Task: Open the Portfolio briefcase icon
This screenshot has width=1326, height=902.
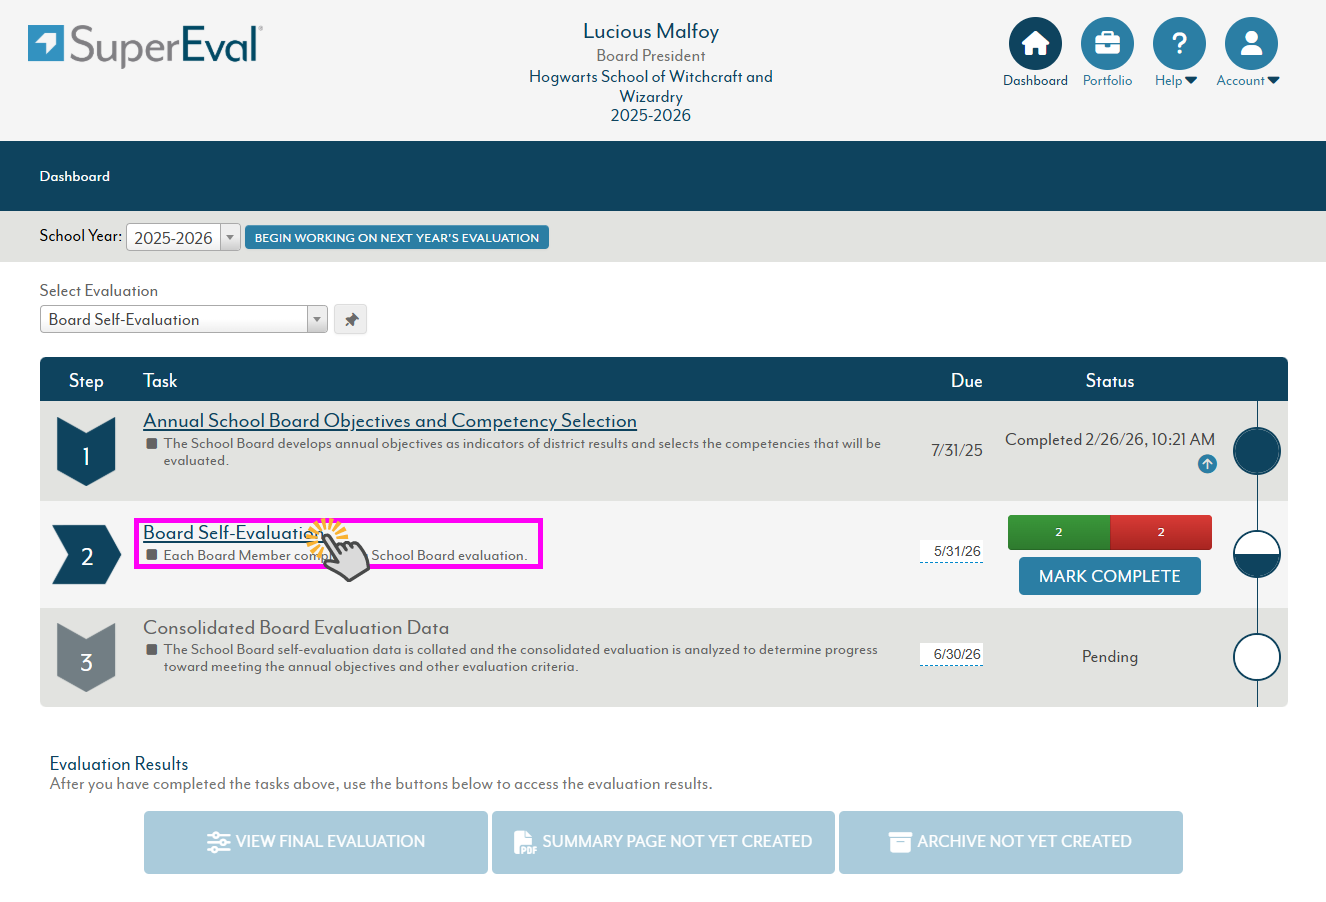Action: pyautogui.click(x=1107, y=44)
